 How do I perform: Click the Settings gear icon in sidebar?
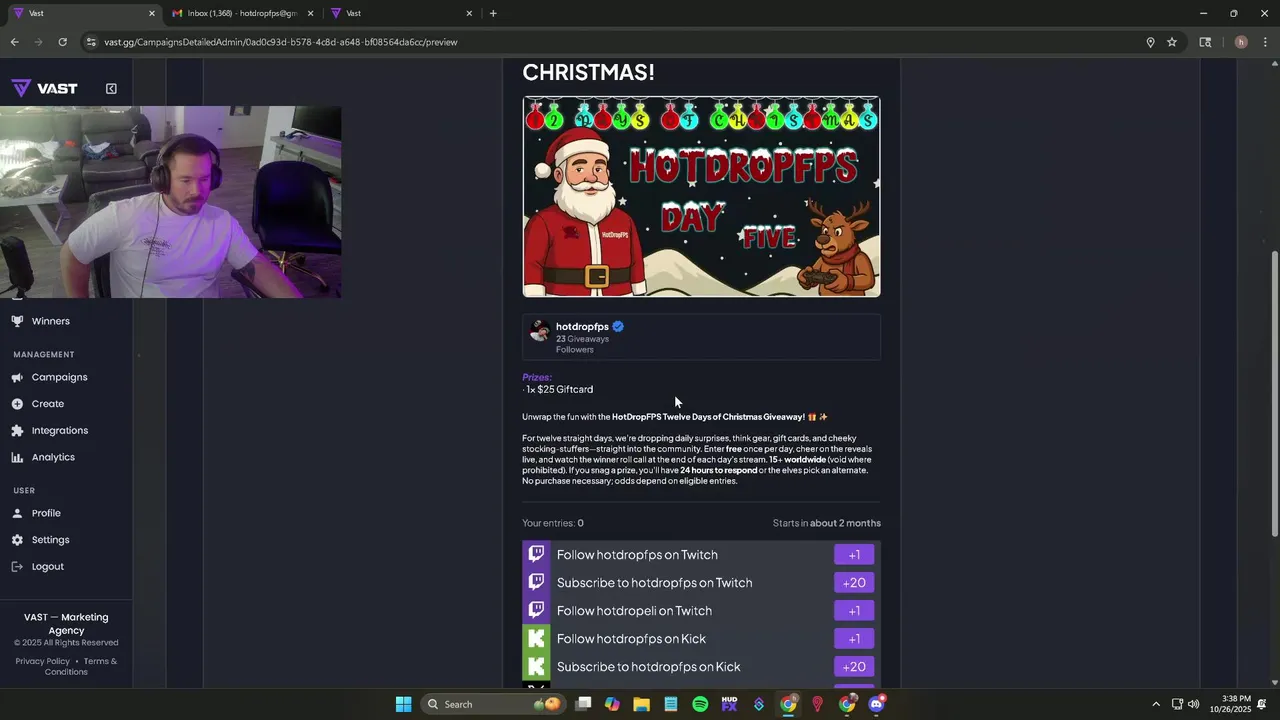click(x=17, y=540)
